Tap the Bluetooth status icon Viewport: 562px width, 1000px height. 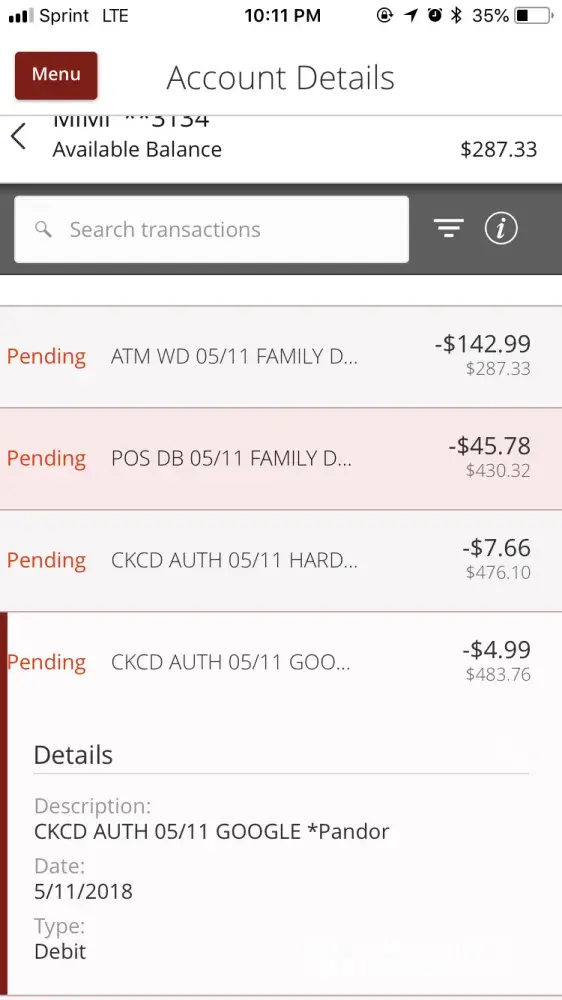(455, 15)
